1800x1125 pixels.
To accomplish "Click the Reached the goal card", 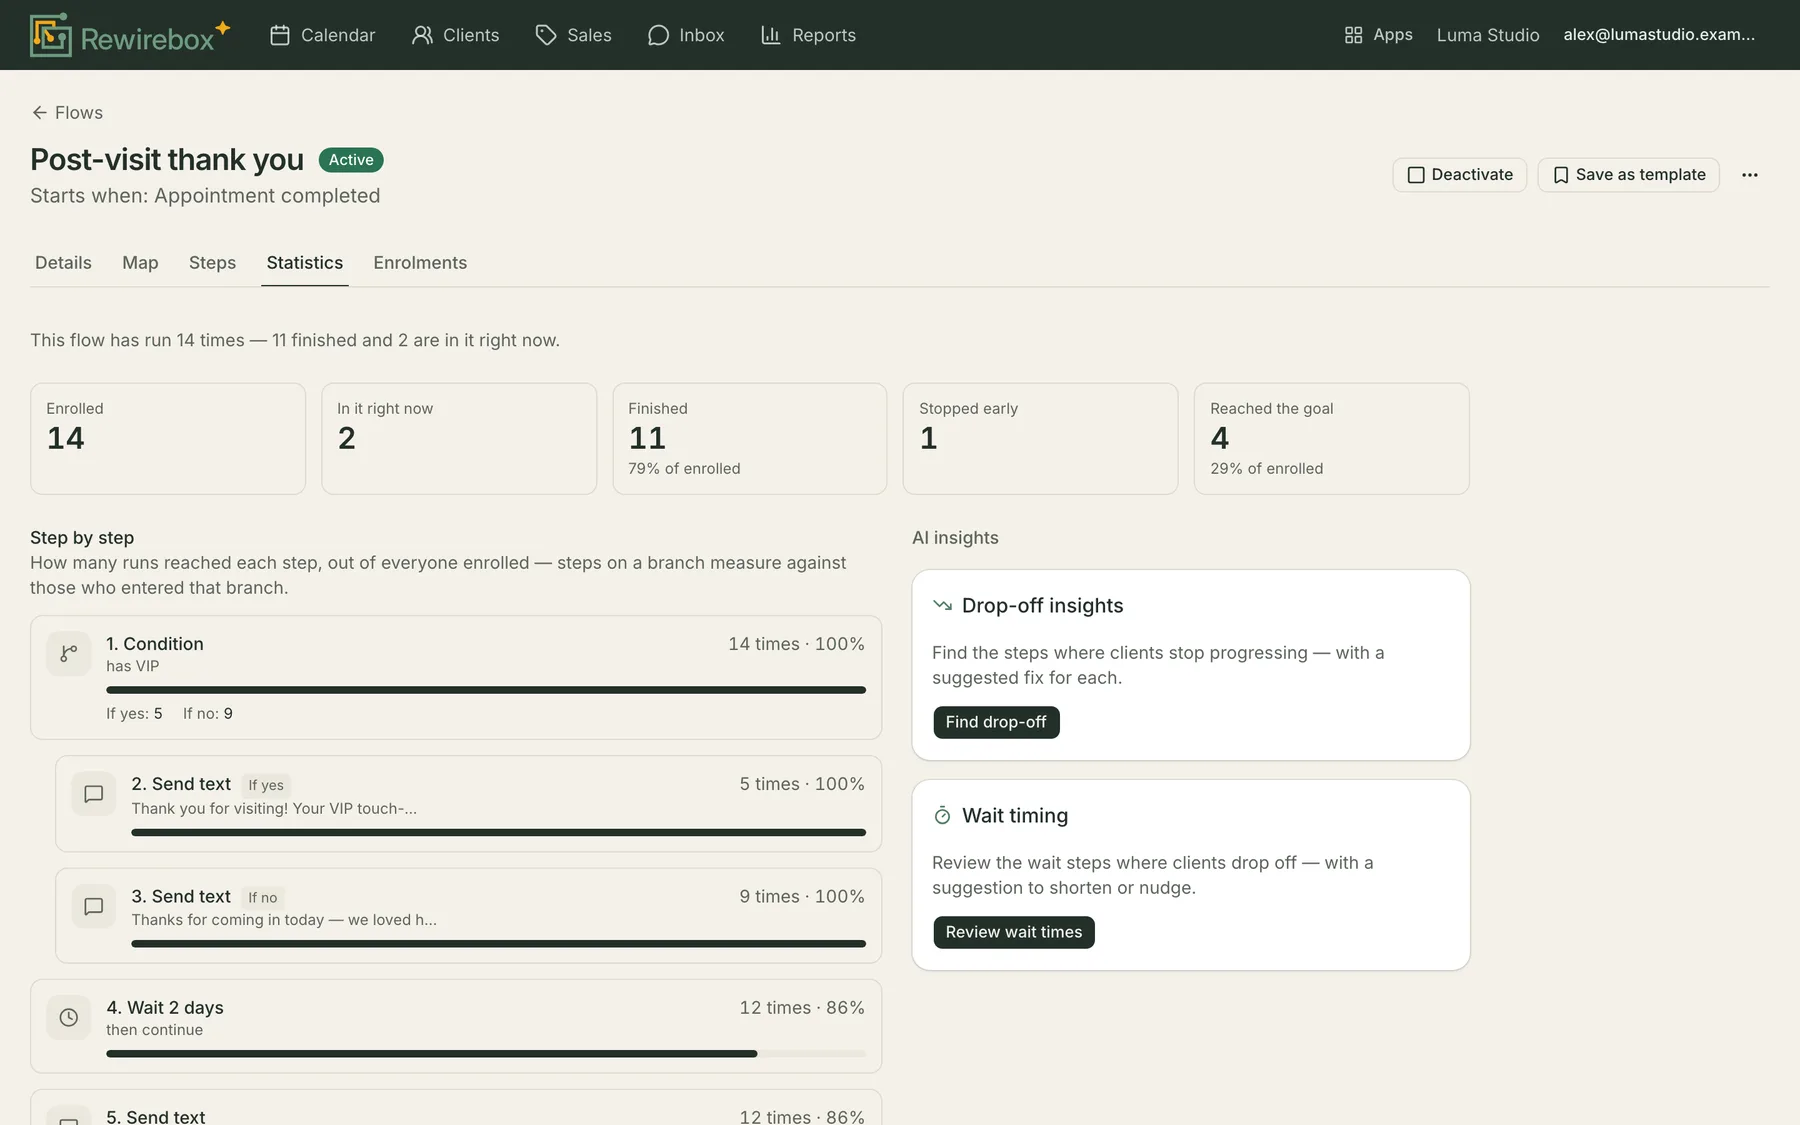I will (x=1332, y=439).
